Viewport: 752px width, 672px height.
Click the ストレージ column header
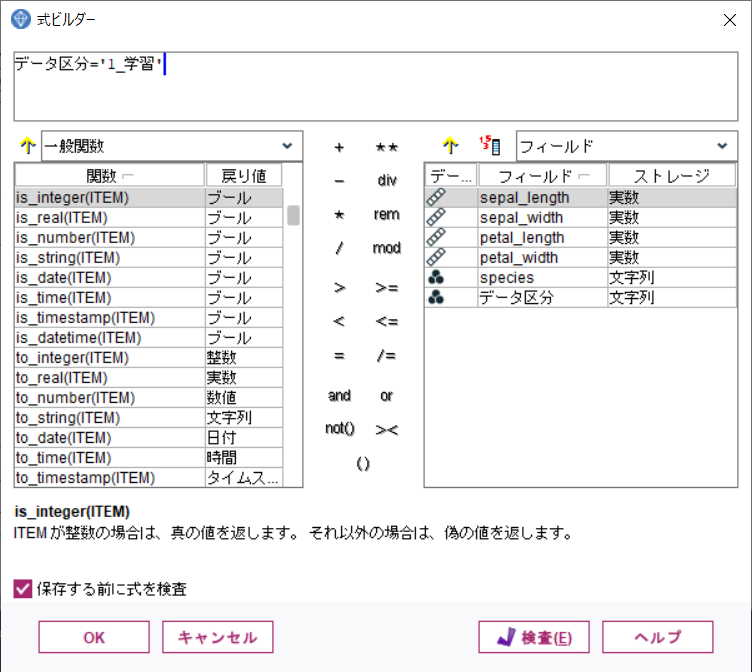coord(672,176)
